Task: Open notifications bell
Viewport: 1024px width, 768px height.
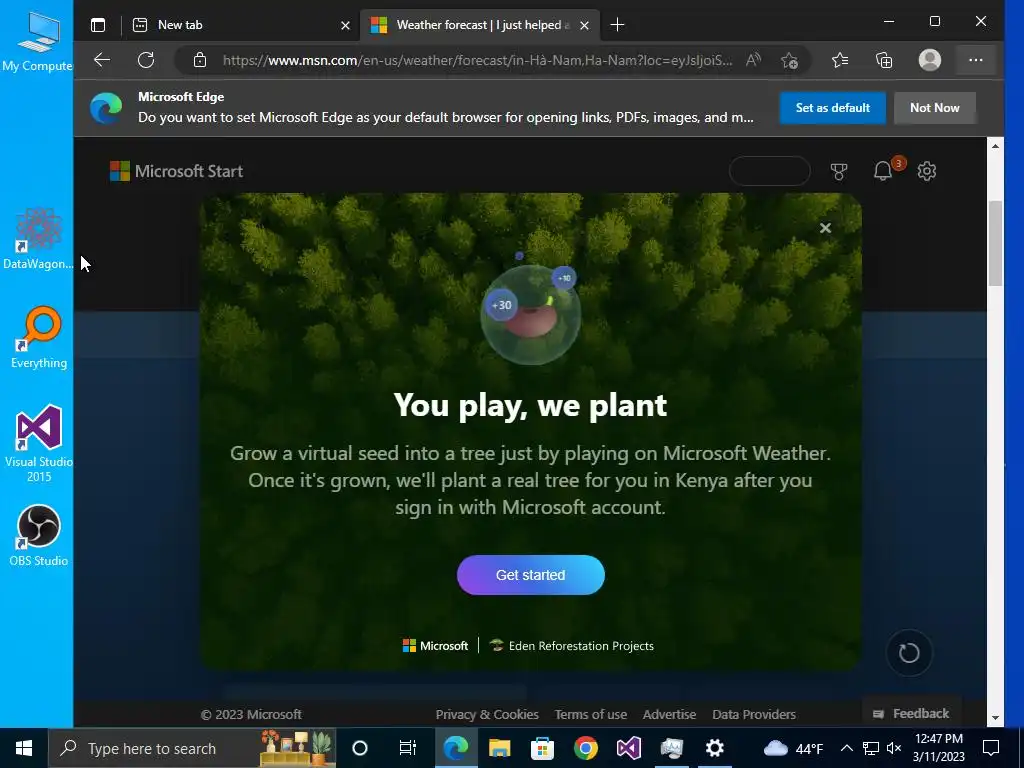Action: [883, 170]
